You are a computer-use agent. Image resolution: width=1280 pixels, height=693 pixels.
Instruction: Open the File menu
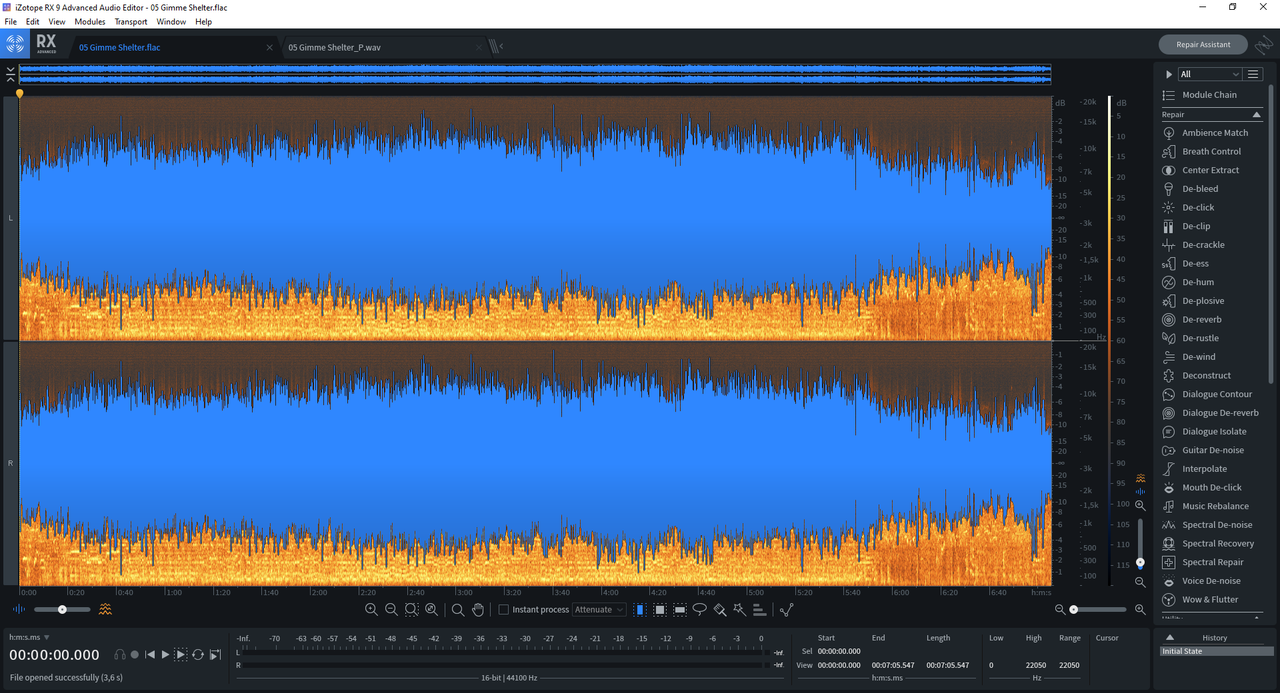pyautogui.click(x=10, y=21)
